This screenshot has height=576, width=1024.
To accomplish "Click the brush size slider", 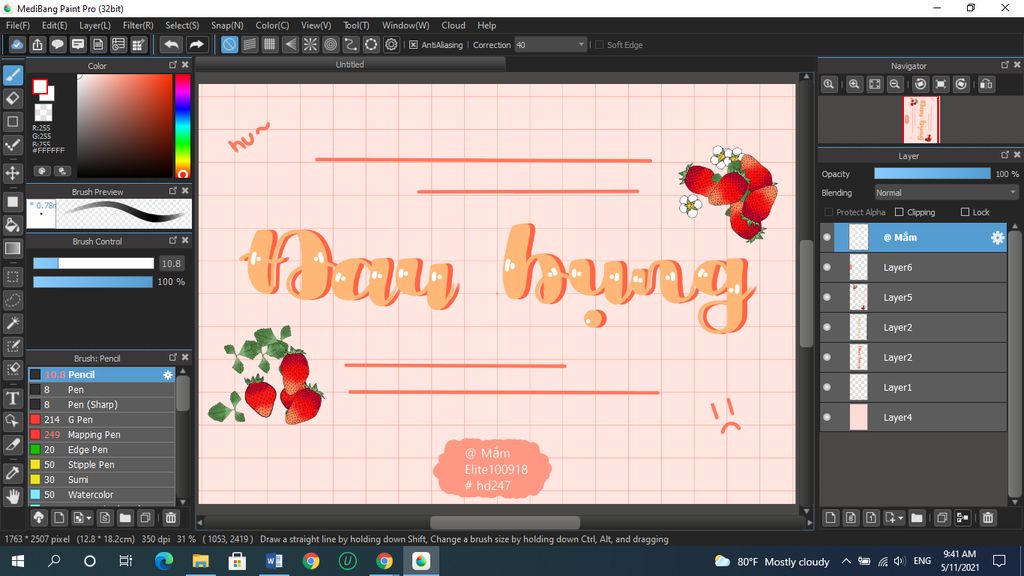I will (93, 263).
